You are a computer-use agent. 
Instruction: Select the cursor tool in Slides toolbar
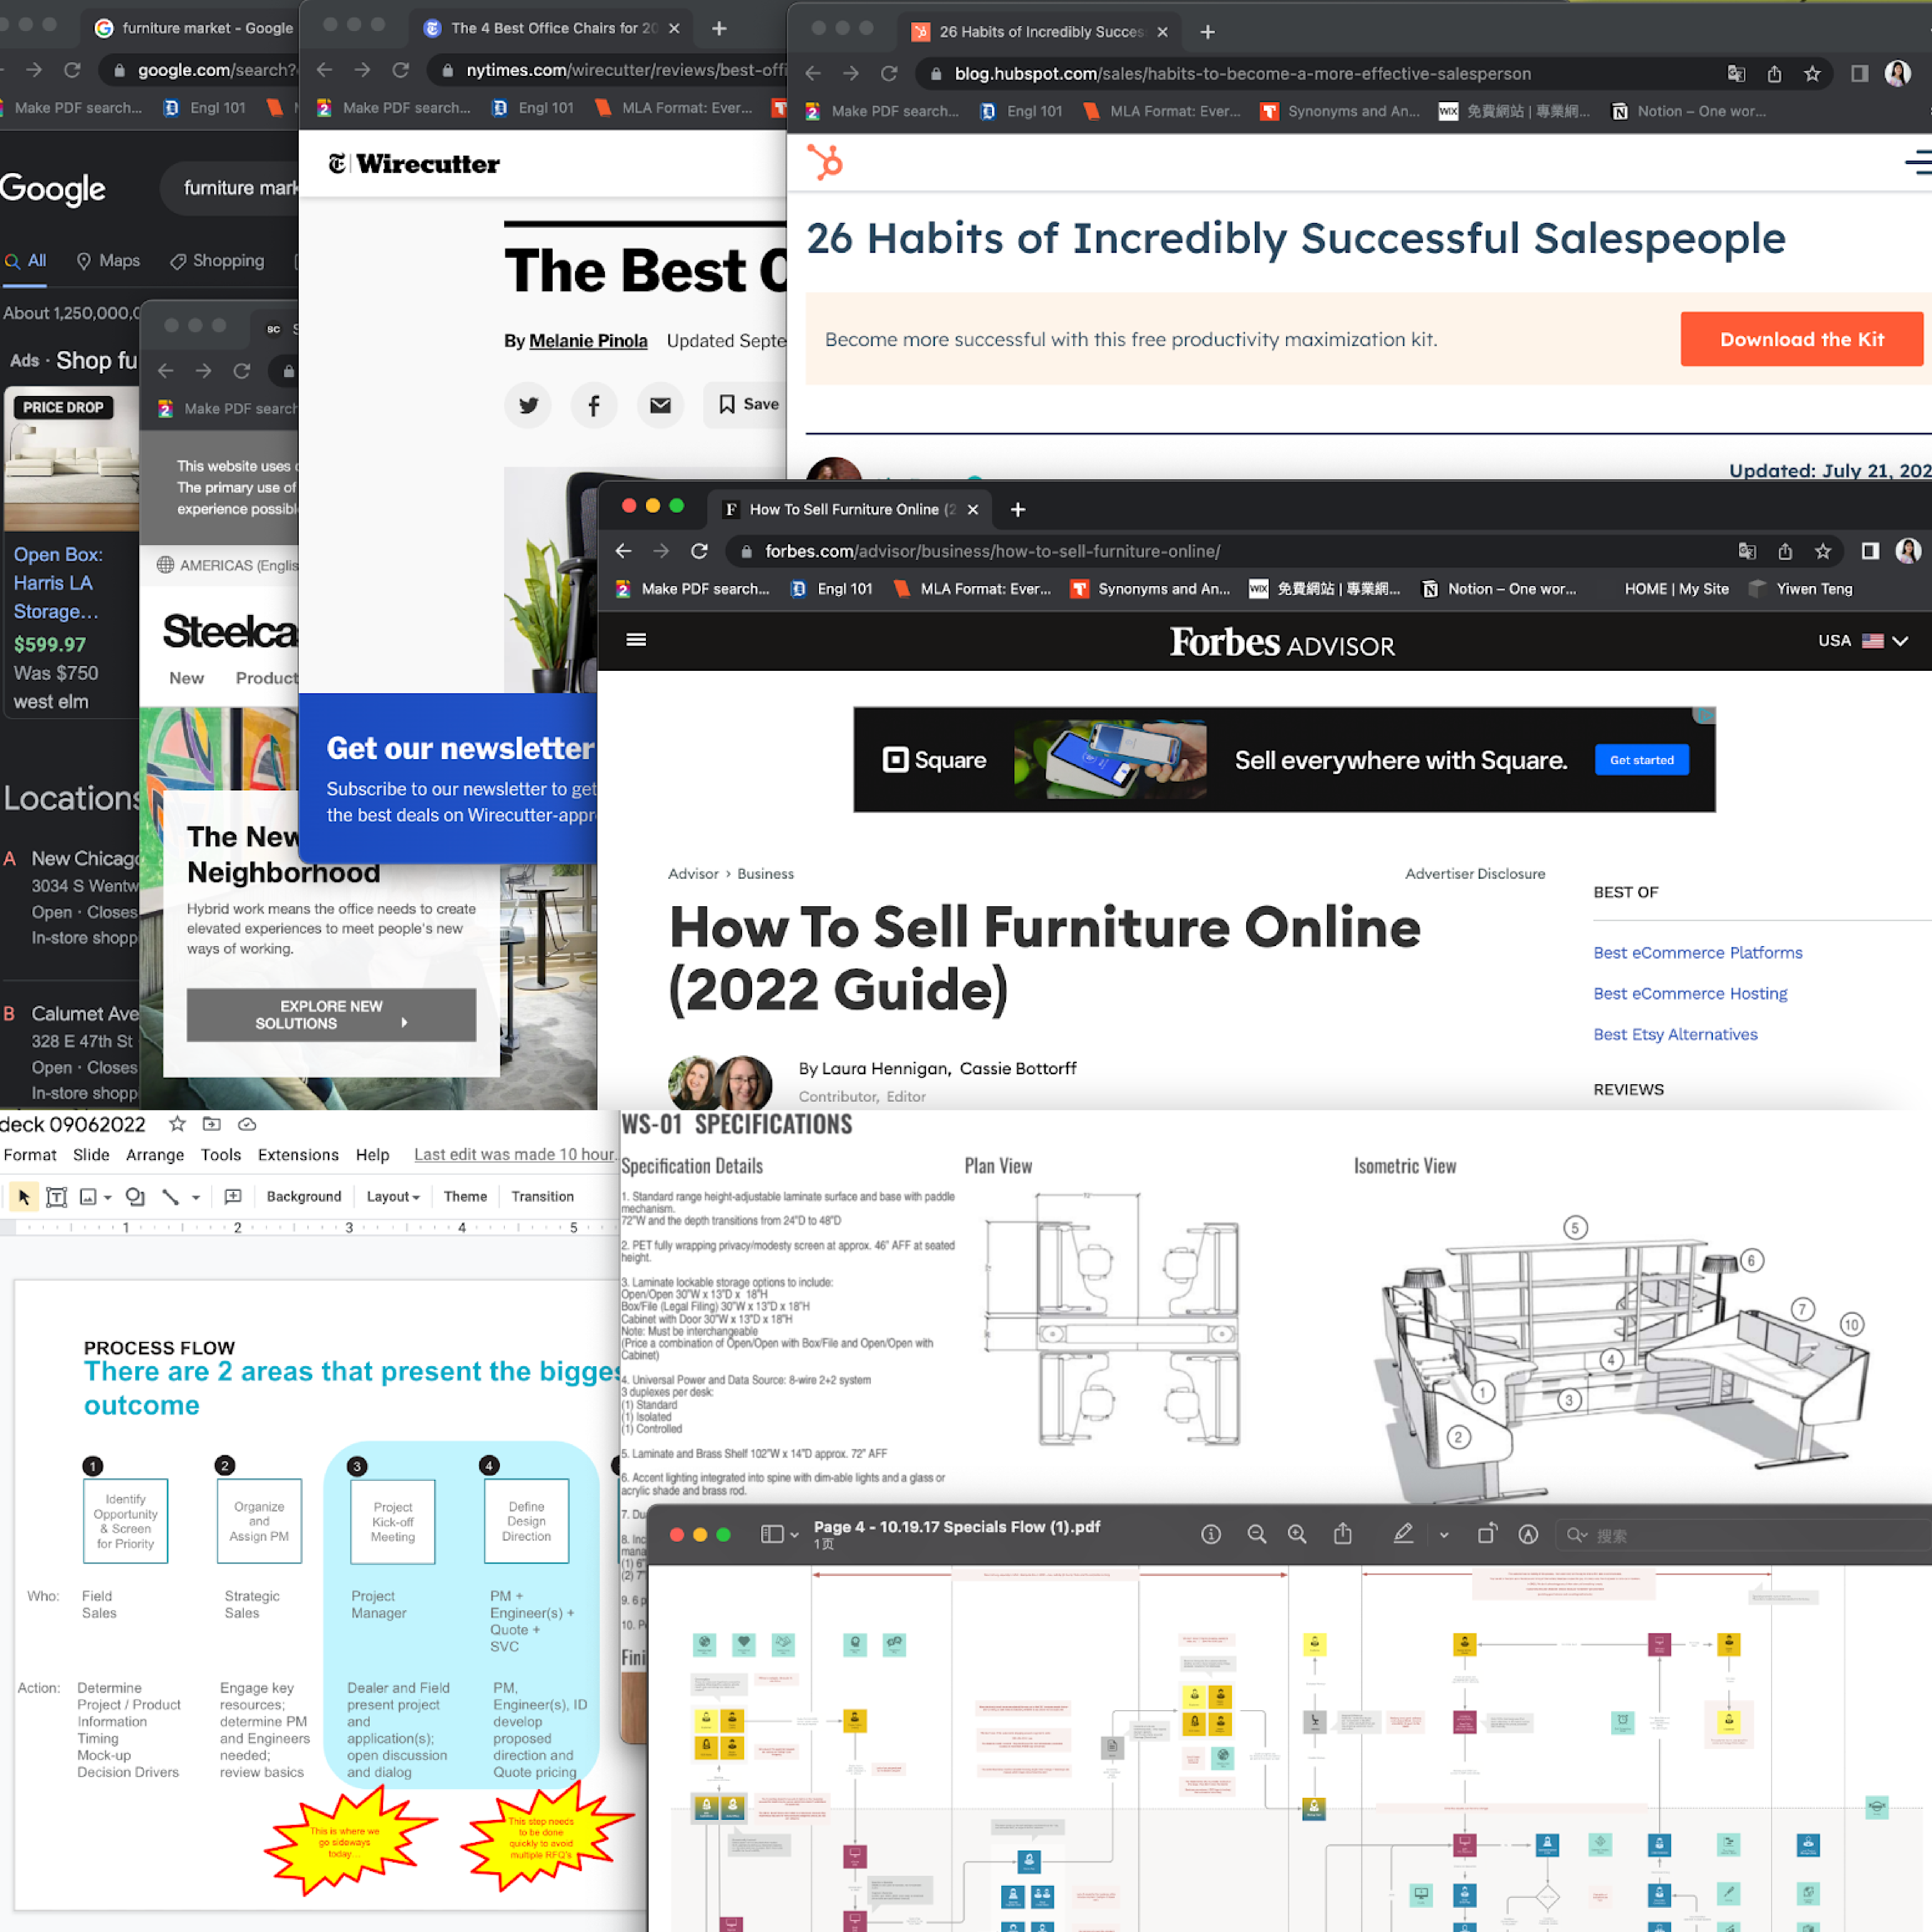(x=24, y=1197)
